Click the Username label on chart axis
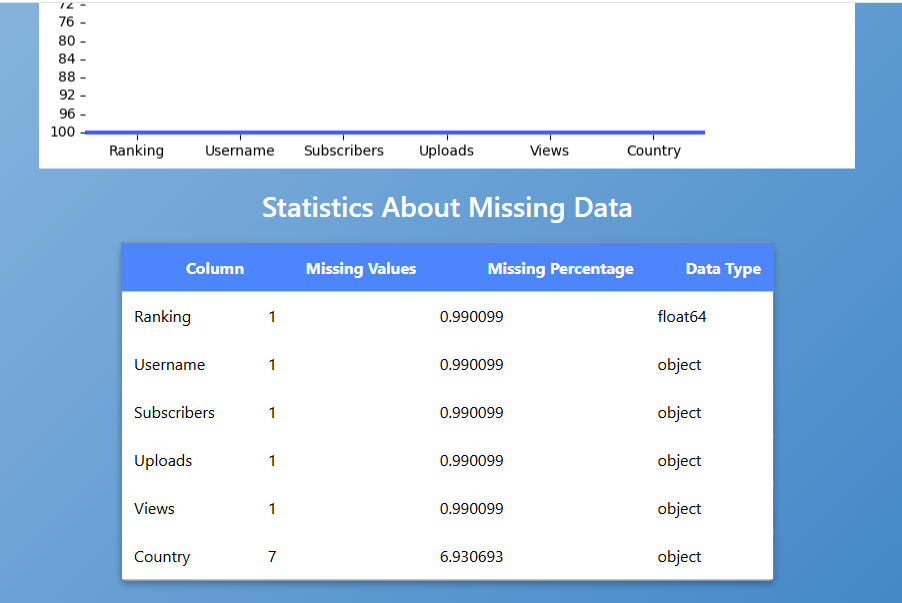Image resolution: width=902 pixels, height=603 pixels. tap(239, 151)
